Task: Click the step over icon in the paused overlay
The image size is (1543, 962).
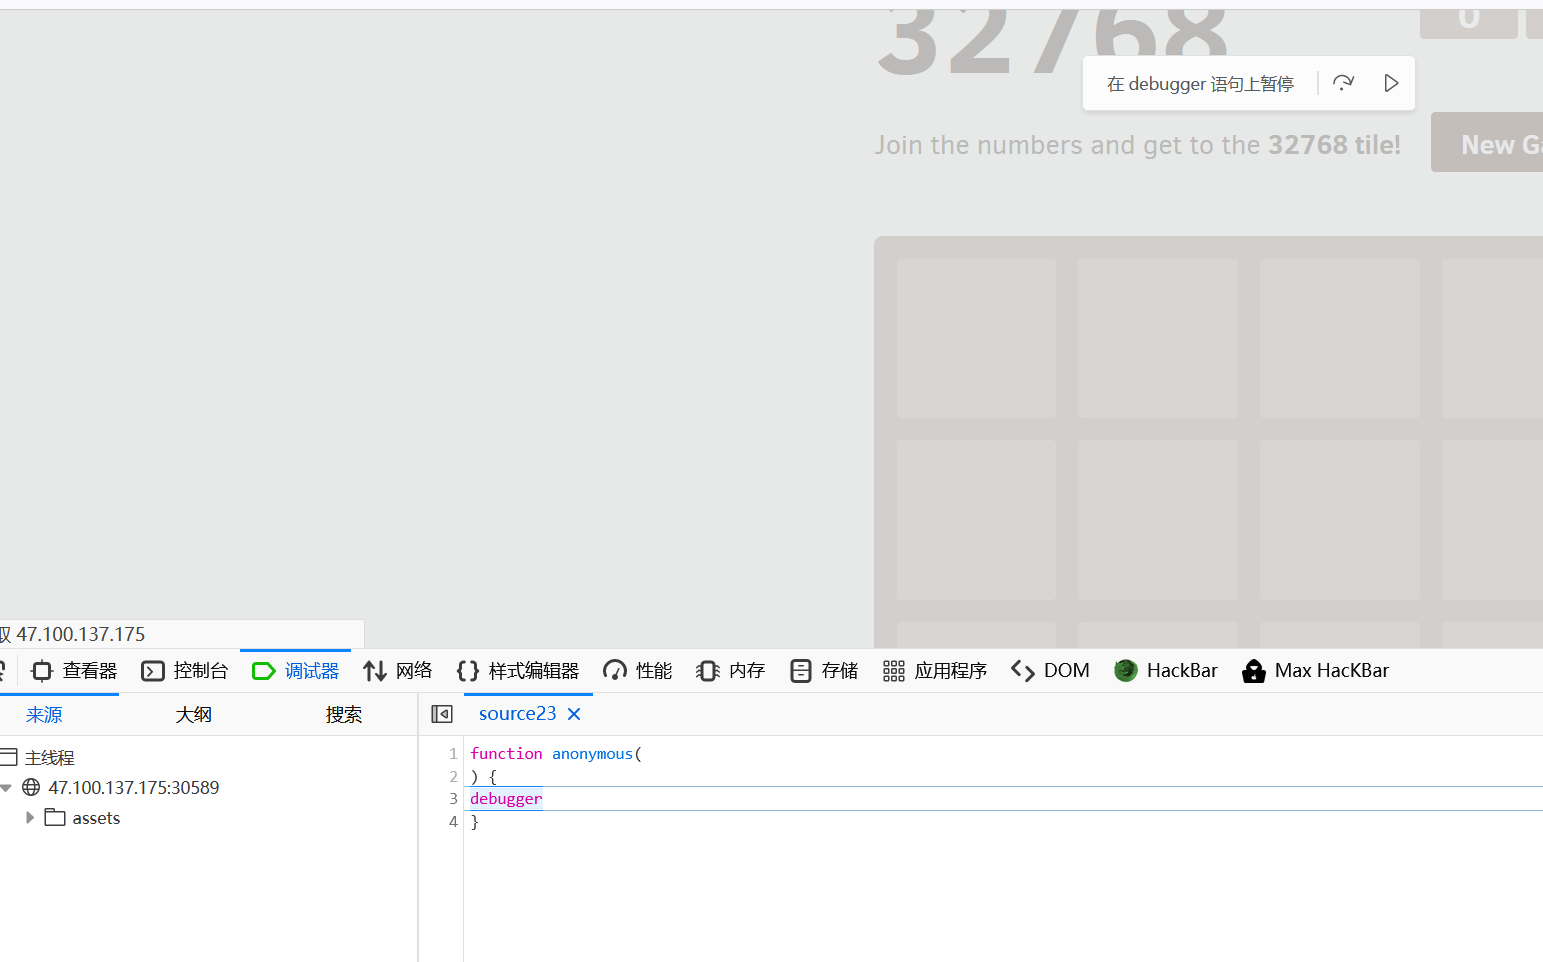Action: 1343,83
